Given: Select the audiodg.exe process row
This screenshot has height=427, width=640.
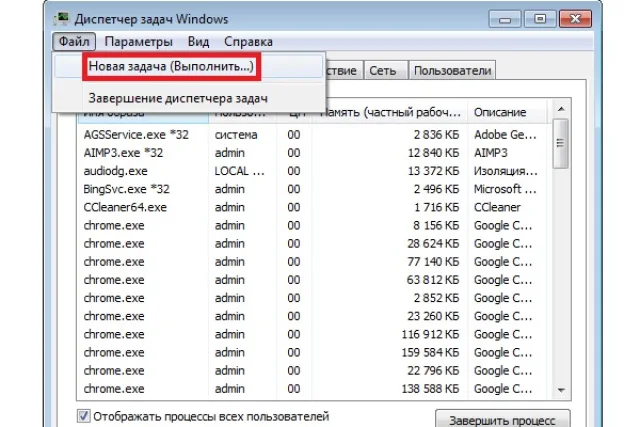Looking at the screenshot, I should [313, 171].
